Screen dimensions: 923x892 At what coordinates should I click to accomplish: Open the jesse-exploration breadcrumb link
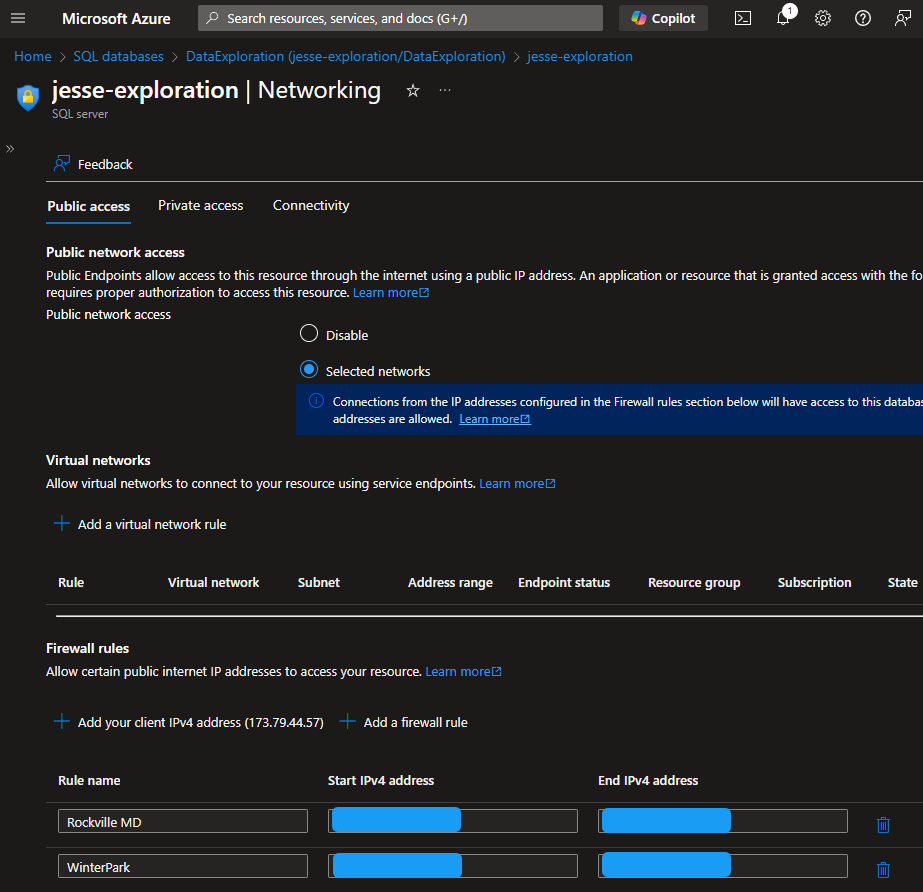[x=580, y=57]
